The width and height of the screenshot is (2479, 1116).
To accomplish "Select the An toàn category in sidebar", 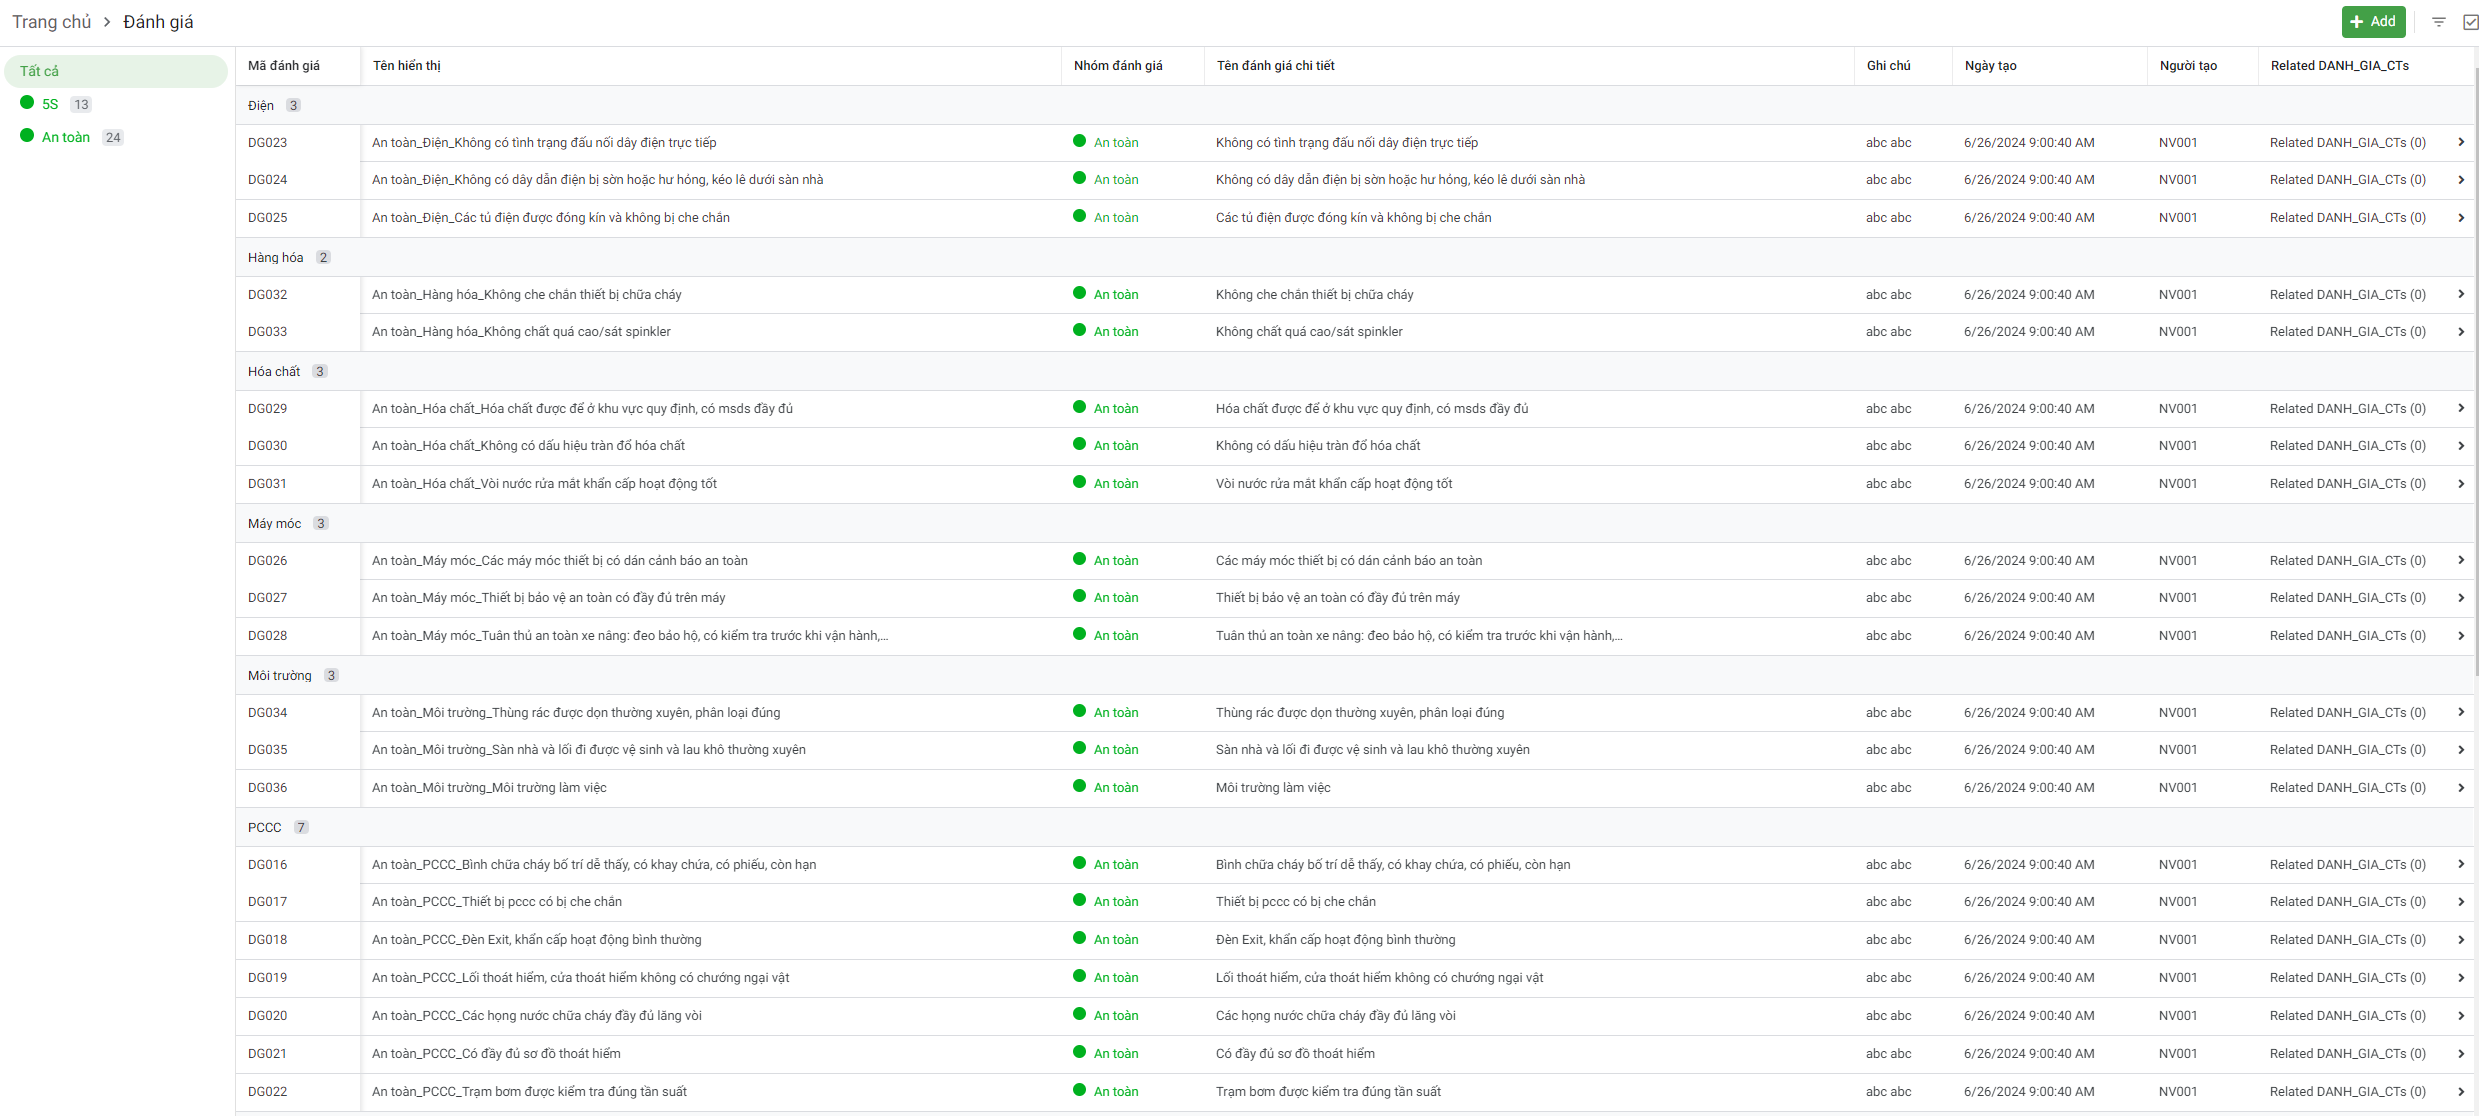I will [65, 137].
